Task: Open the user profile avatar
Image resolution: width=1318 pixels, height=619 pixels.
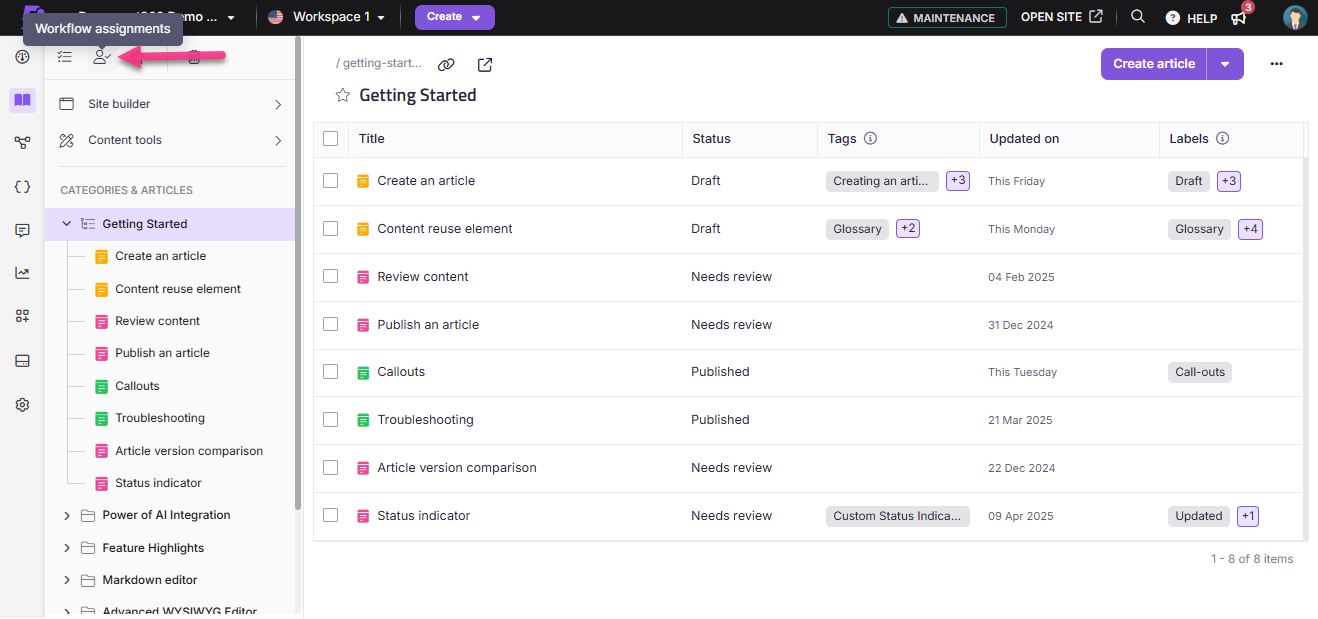Action: (x=1295, y=17)
